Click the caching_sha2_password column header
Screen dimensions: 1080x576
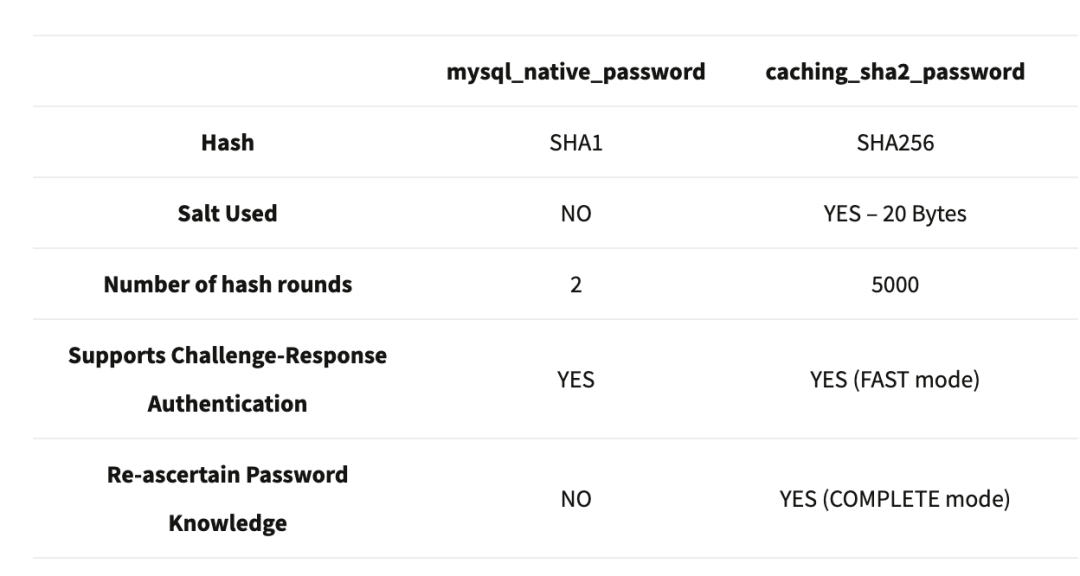pos(895,72)
